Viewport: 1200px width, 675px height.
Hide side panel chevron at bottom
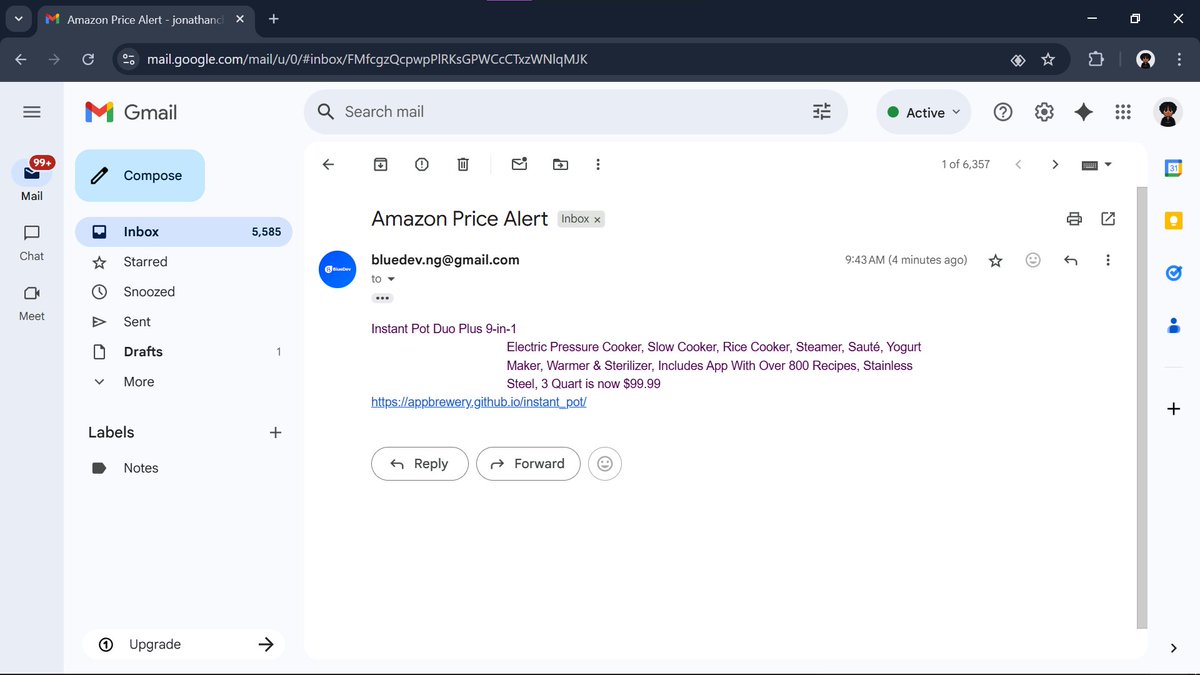pyautogui.click(x=1174, y=648)
